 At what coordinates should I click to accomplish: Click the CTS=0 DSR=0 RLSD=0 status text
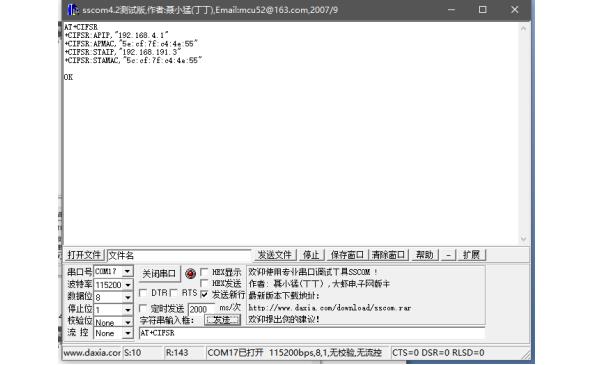pos(438,353)
